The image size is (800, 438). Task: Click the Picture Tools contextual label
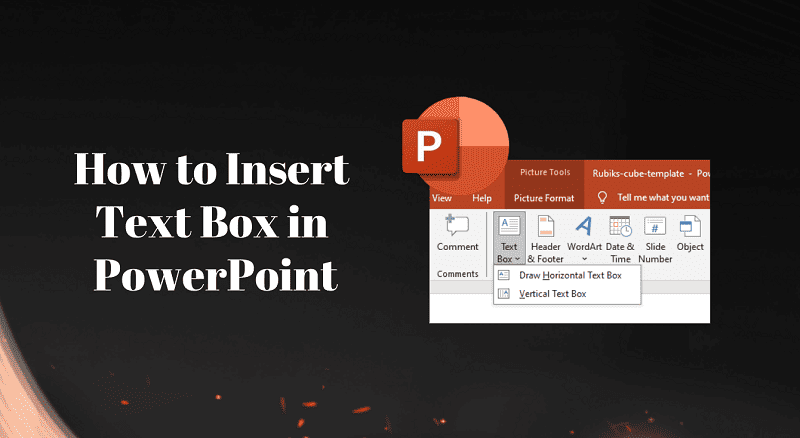(x=545, y=173)
